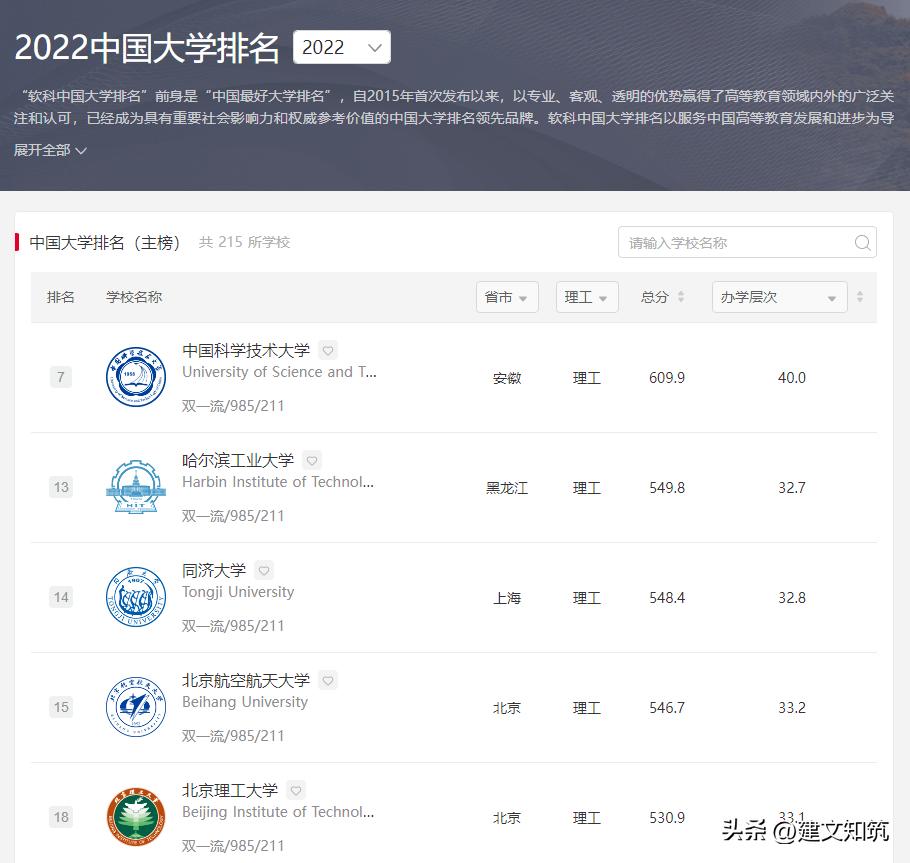
Task: Click the Beijing Institute of Technology green logo
Action: [136, 817]
